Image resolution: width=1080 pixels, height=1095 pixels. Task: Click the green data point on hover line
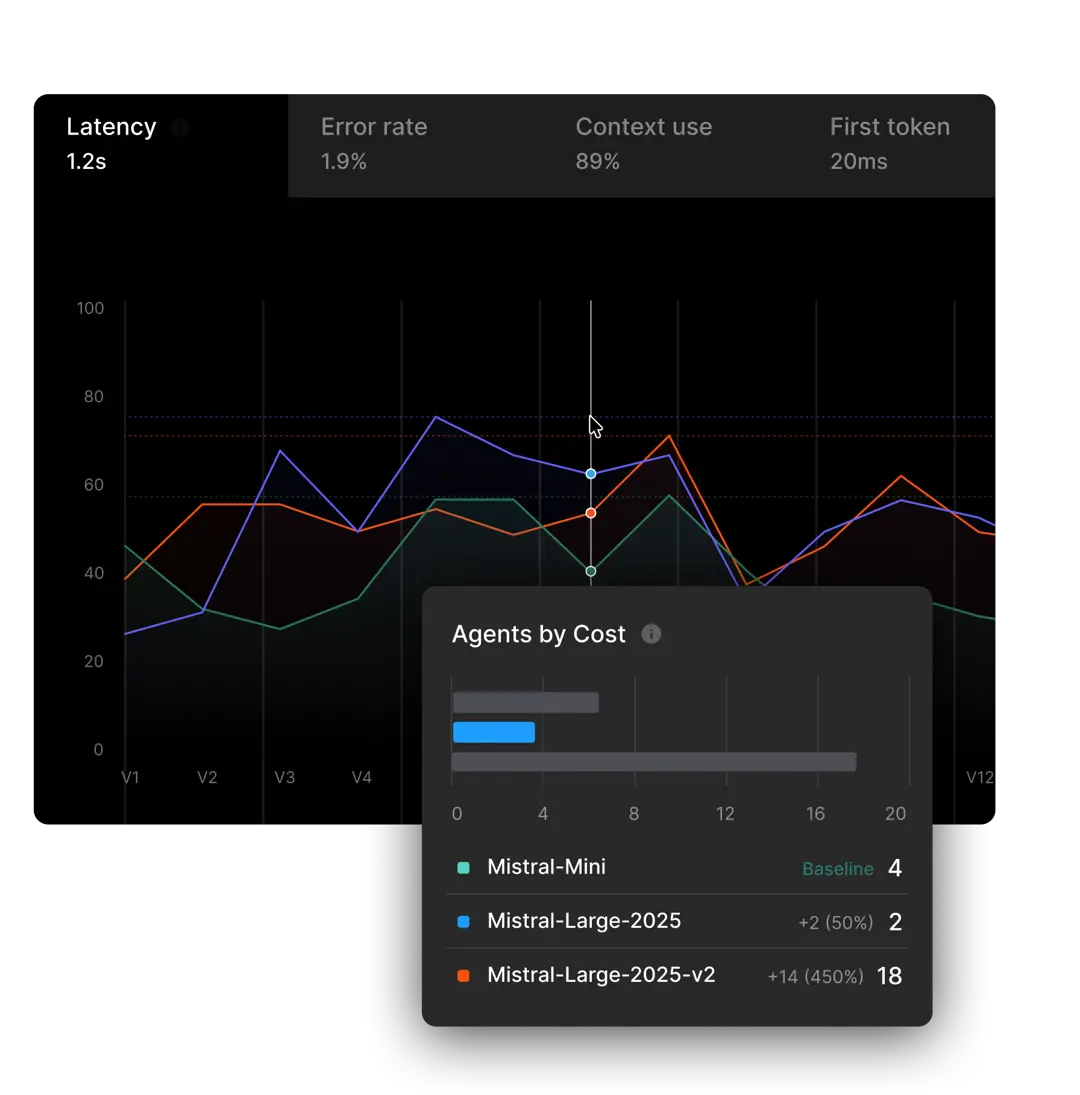tap(591, 571)
